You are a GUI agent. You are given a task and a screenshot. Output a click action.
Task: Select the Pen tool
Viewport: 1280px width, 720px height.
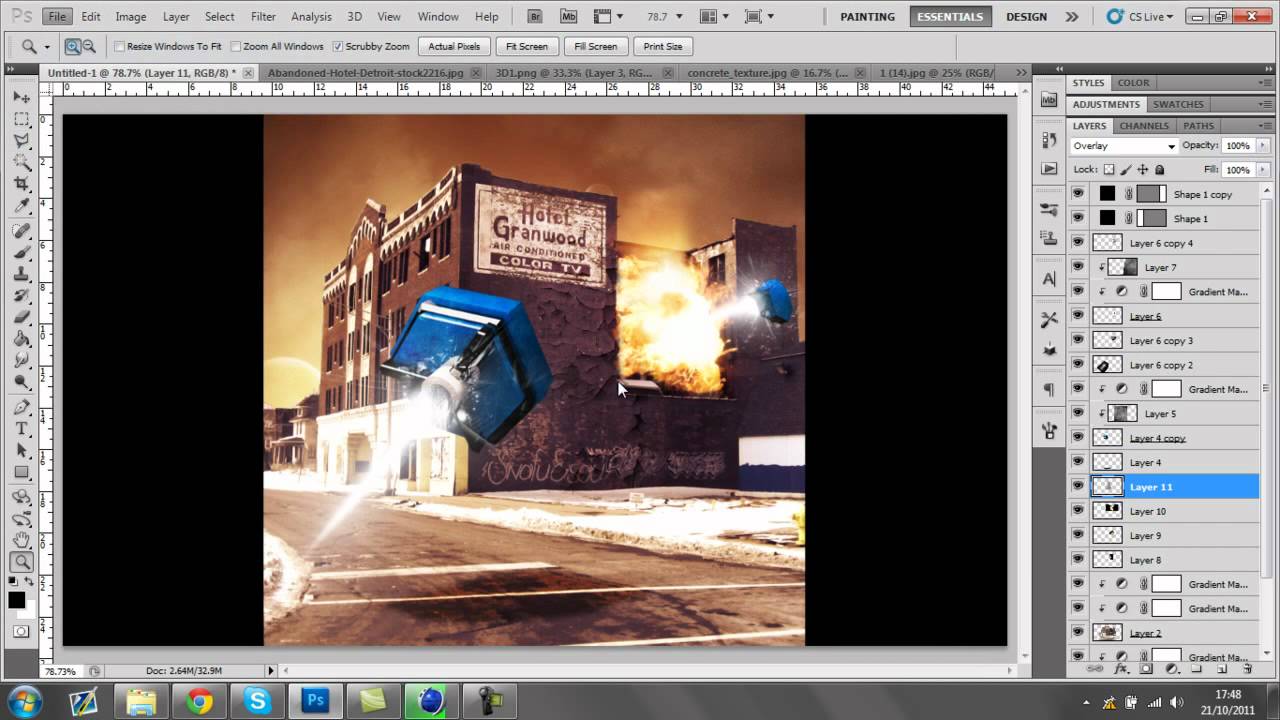[x=21, y=407]
